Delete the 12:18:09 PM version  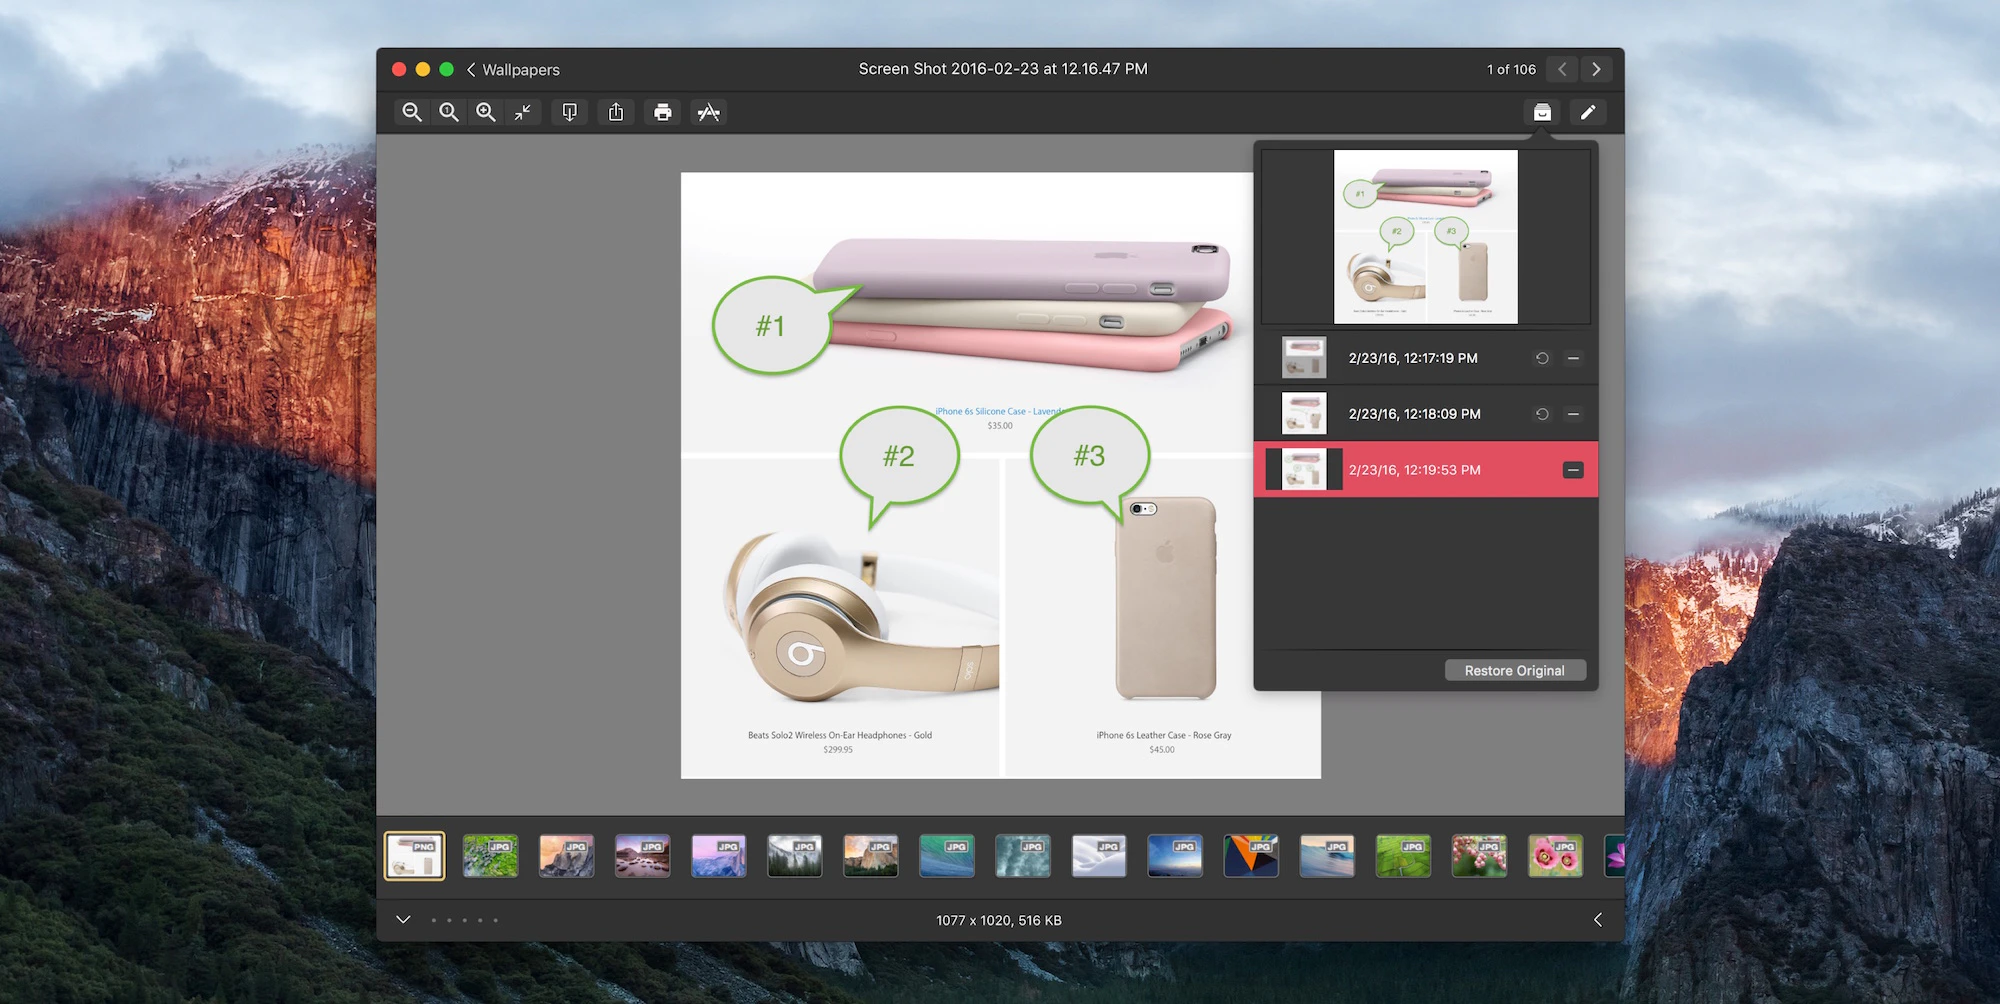point(1573,414)
